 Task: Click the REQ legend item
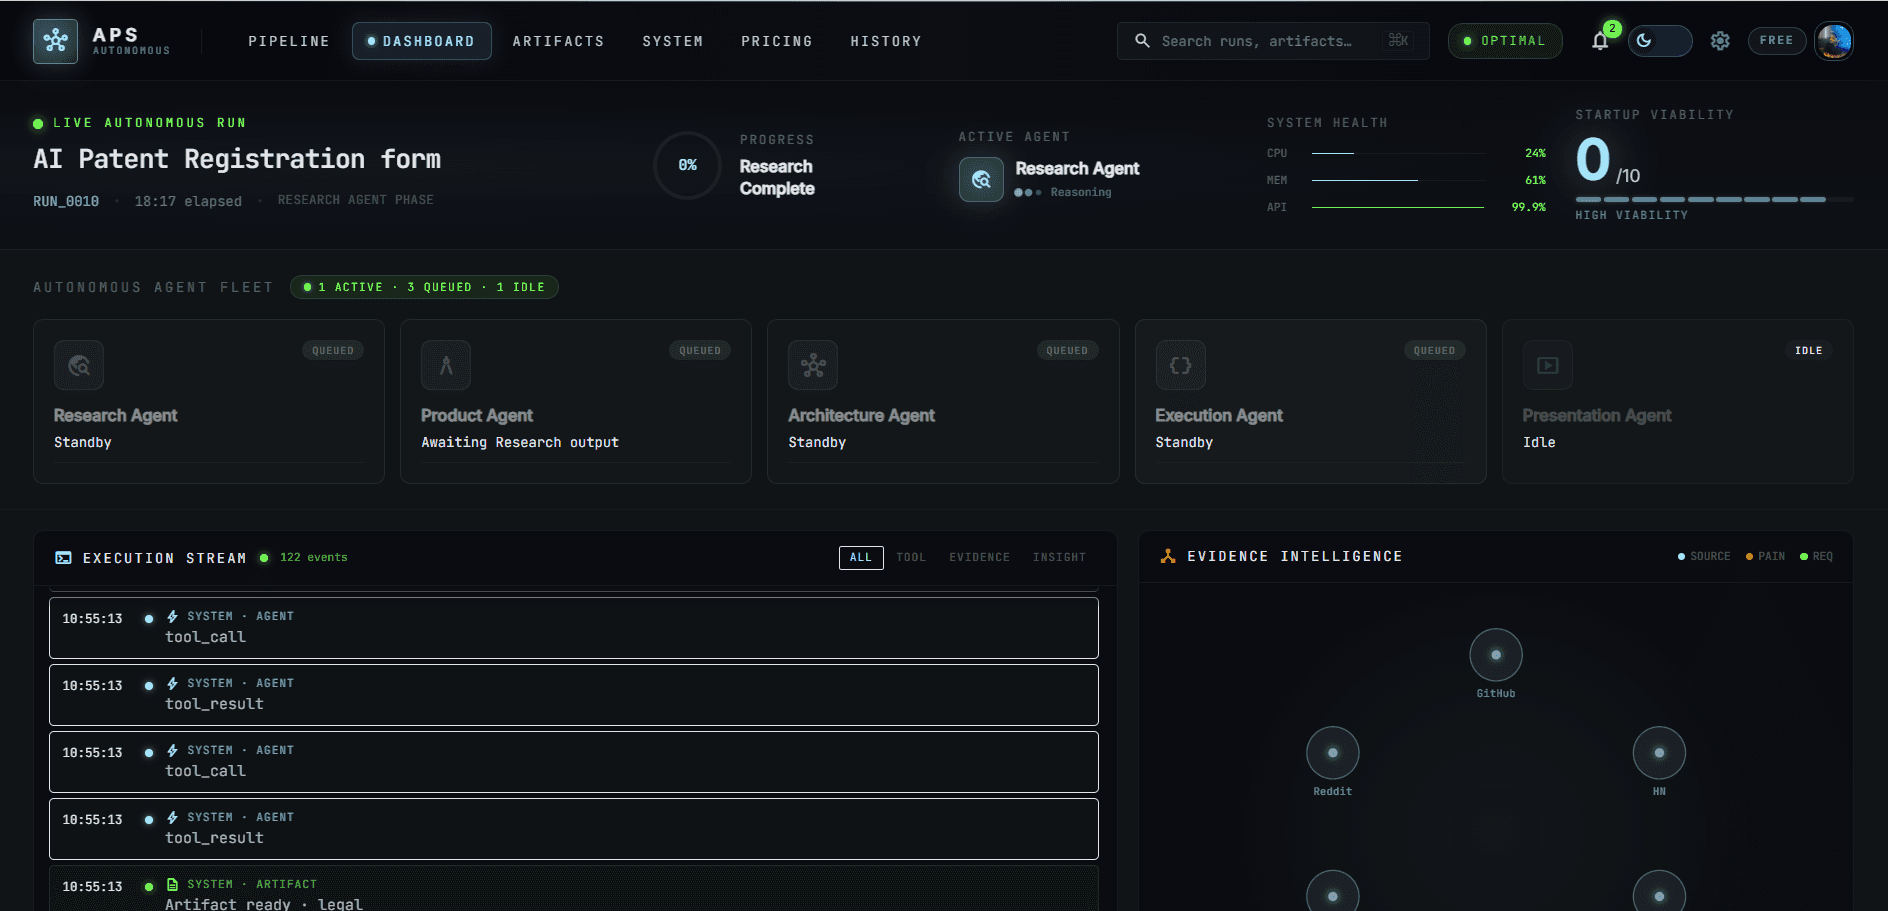click(1817, 556)
